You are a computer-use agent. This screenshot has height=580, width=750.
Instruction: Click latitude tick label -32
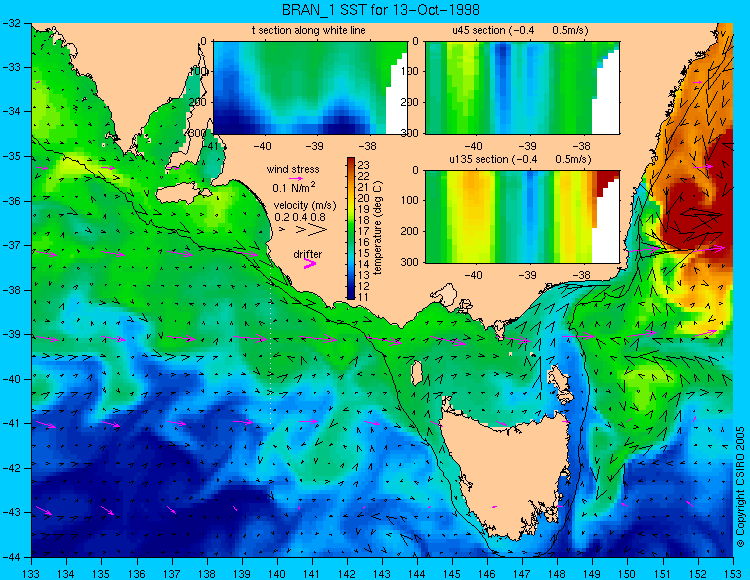12,23
